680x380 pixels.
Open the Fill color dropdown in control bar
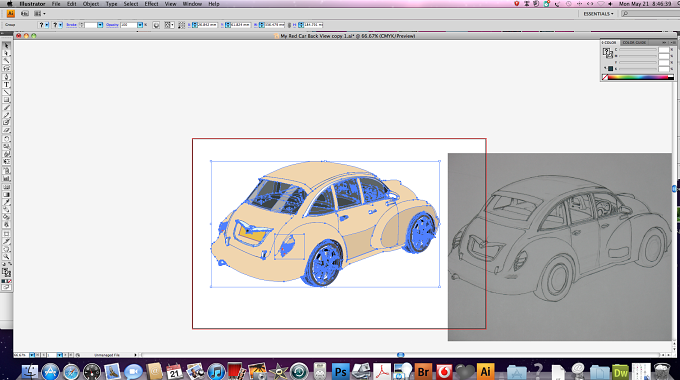[46, 25]
